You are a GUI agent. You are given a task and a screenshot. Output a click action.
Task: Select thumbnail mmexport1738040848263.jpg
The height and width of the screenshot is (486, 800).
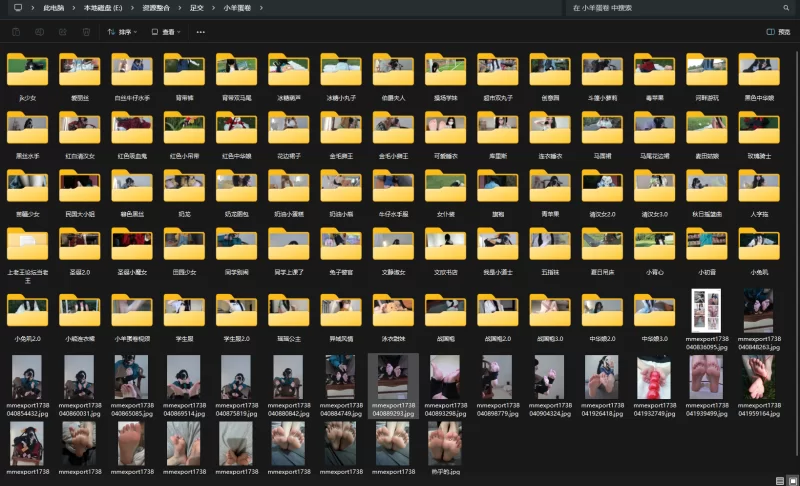[x=759, y=311]
